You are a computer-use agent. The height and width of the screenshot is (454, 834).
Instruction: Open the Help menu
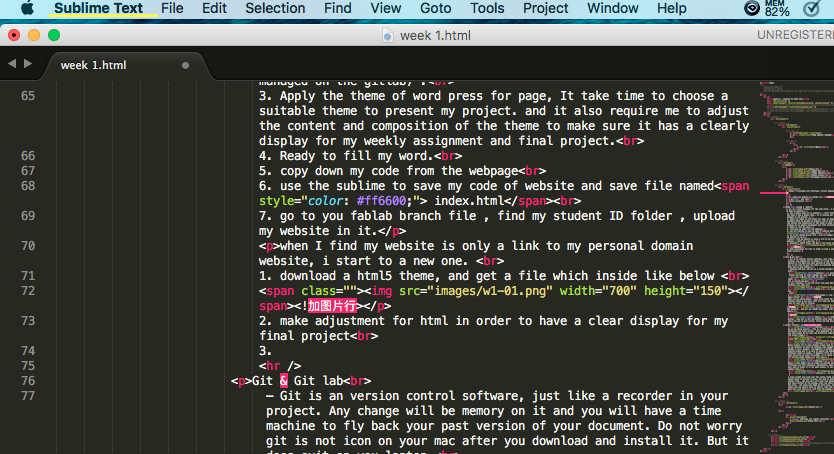pos(672,9)
